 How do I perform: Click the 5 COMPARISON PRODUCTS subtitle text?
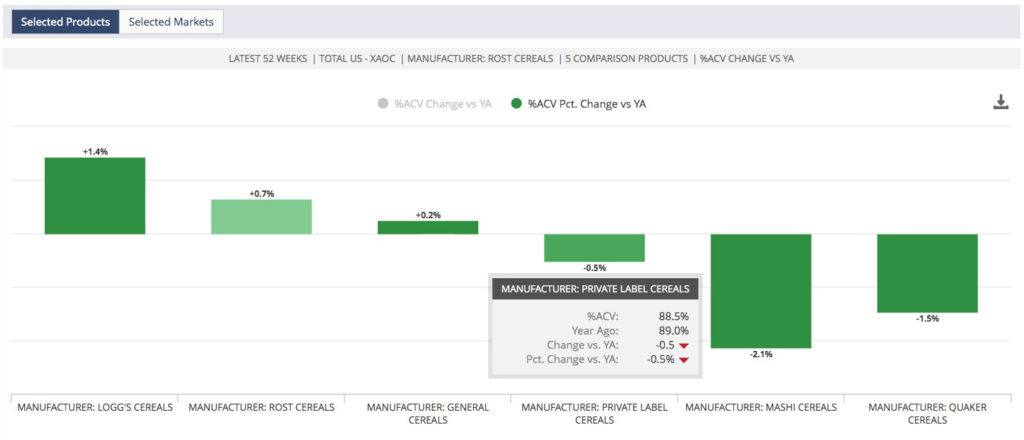pyautogui.click(x=626, y=59)
